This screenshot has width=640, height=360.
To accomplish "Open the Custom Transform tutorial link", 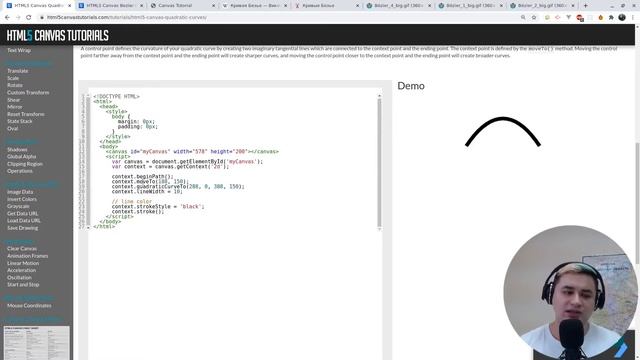I will pyautogui.click(x=28, y=93).
